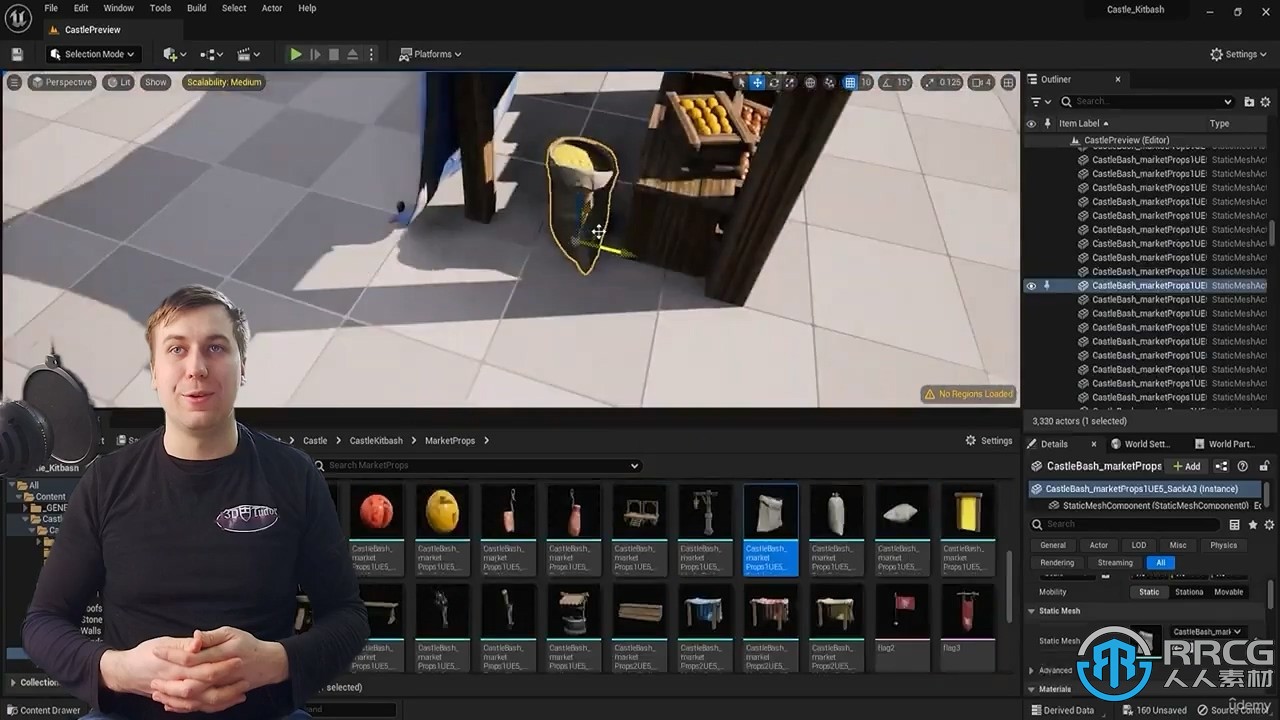This screenshot has width=1280, height=720.
Task: Click the Outliner create folder icon
Action: pyautogui.click(x=1249, y=101)
